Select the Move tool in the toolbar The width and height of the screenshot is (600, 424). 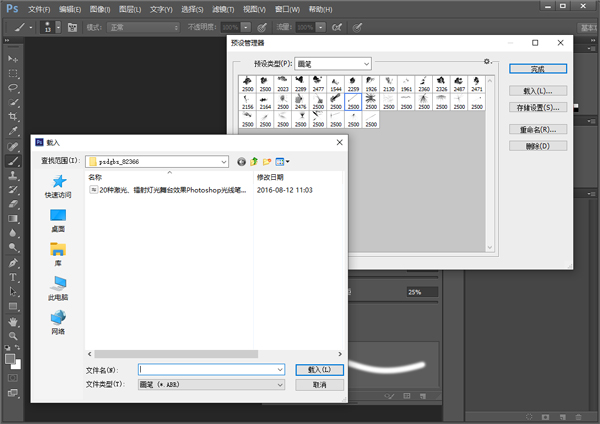point(13,59)
